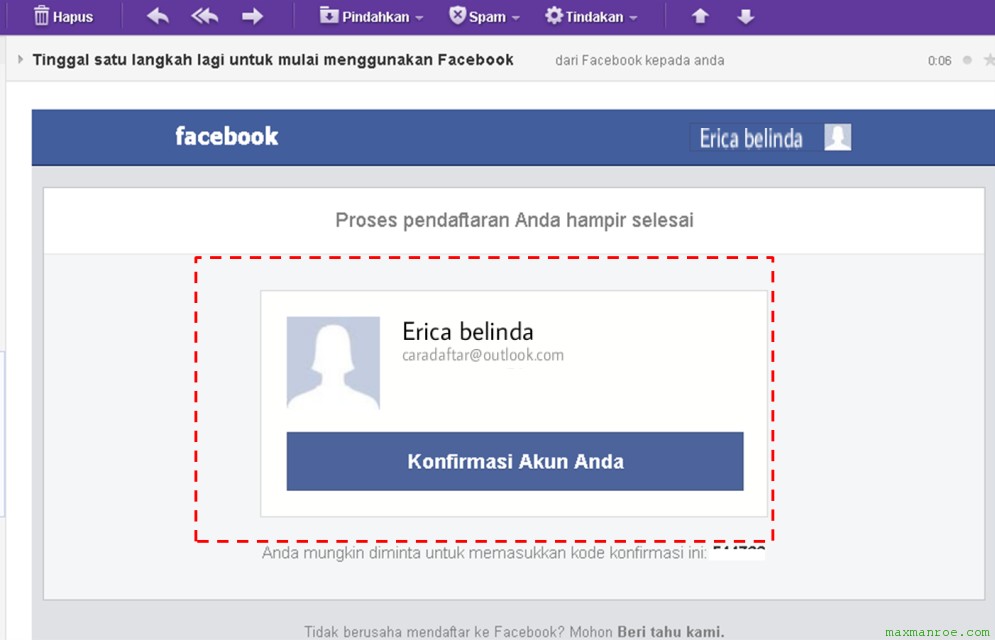
Task: Click the Hapus trash icon
Action: coord(41,16)
